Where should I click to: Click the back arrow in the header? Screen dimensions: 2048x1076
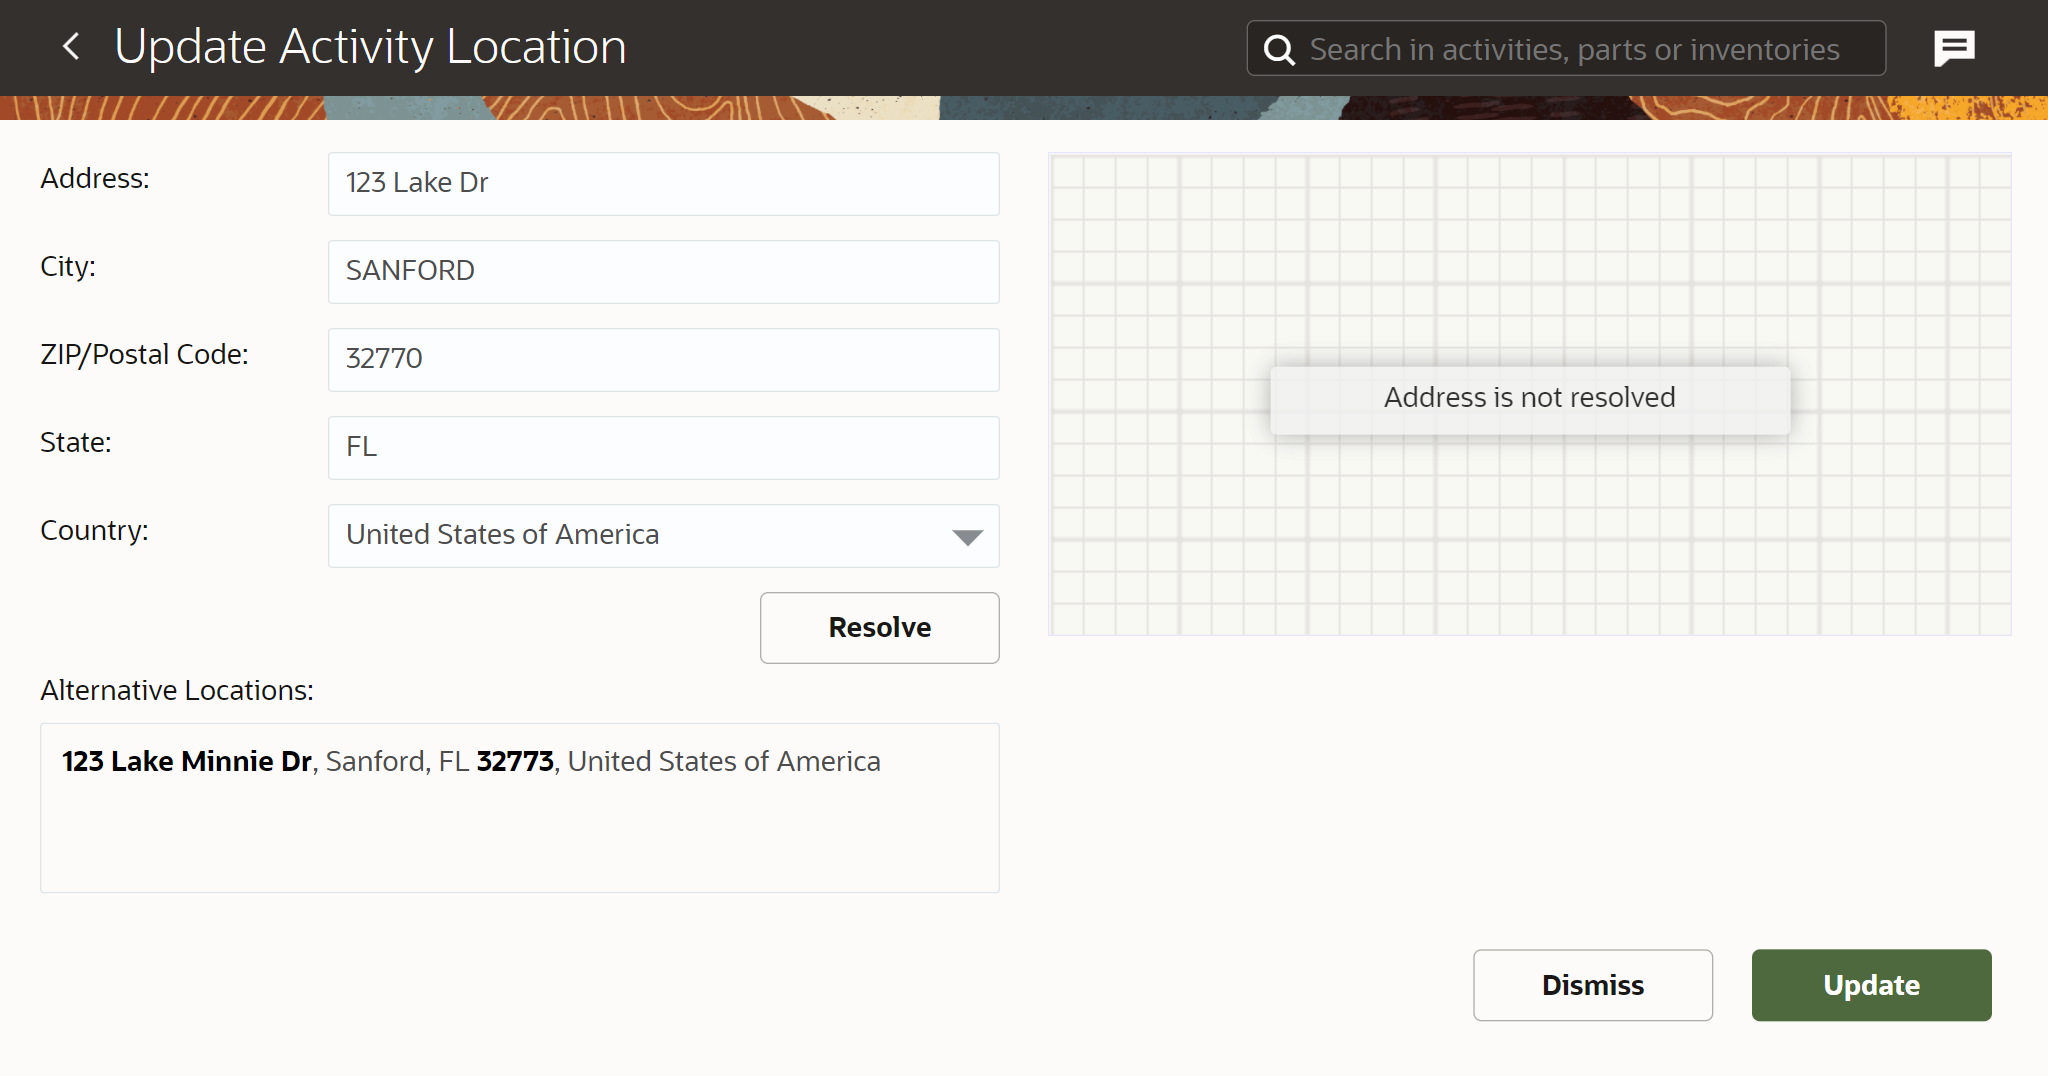pyautogui.click(x=71, y=46)
